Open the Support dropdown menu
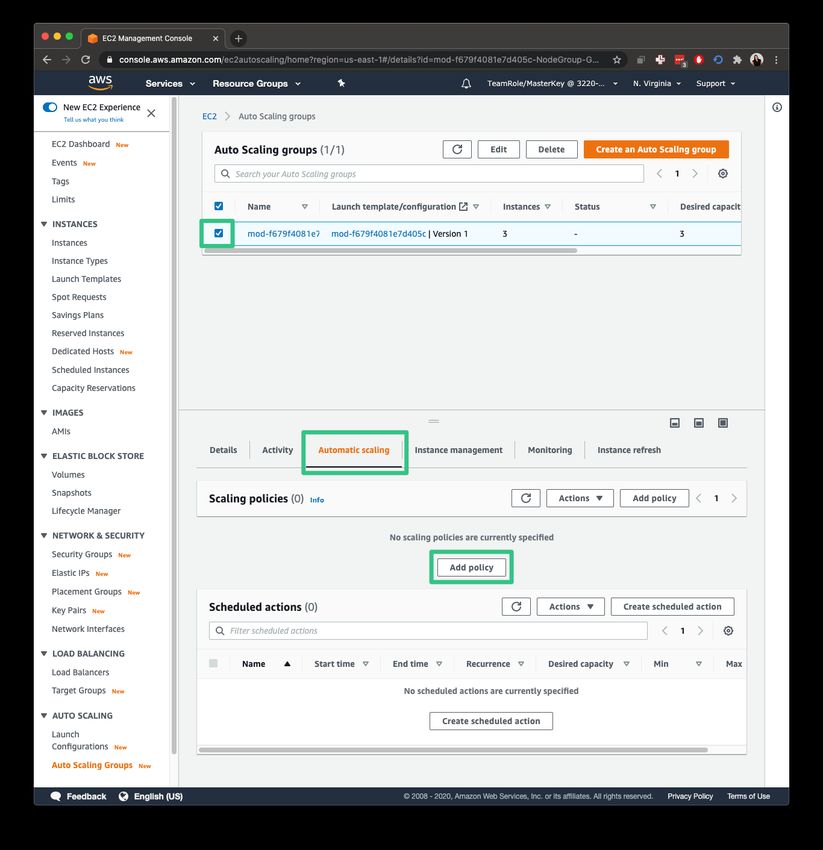This screenshot has width=823, height=850. [716, 83]
